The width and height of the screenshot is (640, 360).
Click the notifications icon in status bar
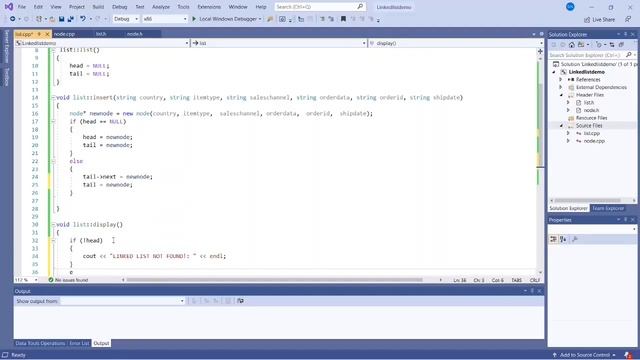click(628, 355)
